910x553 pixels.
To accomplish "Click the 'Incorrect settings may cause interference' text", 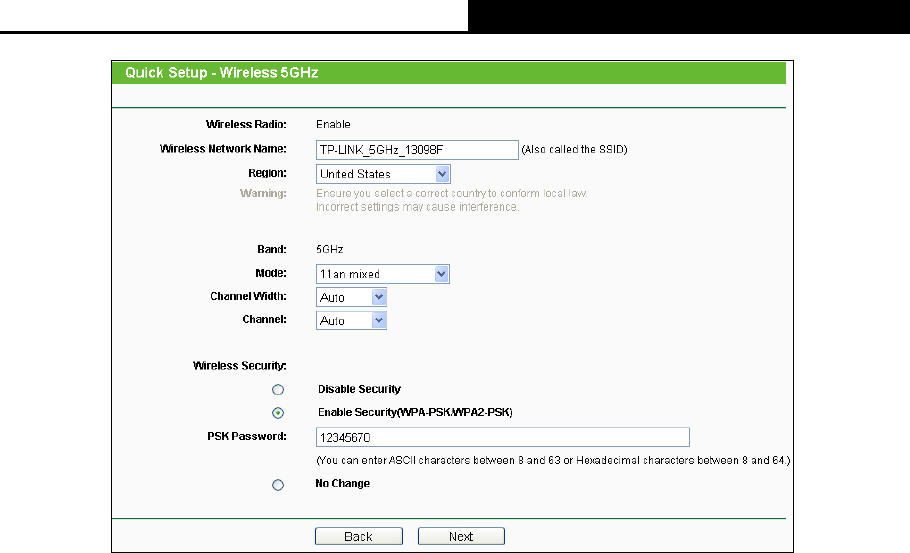I will pos(417,207).
